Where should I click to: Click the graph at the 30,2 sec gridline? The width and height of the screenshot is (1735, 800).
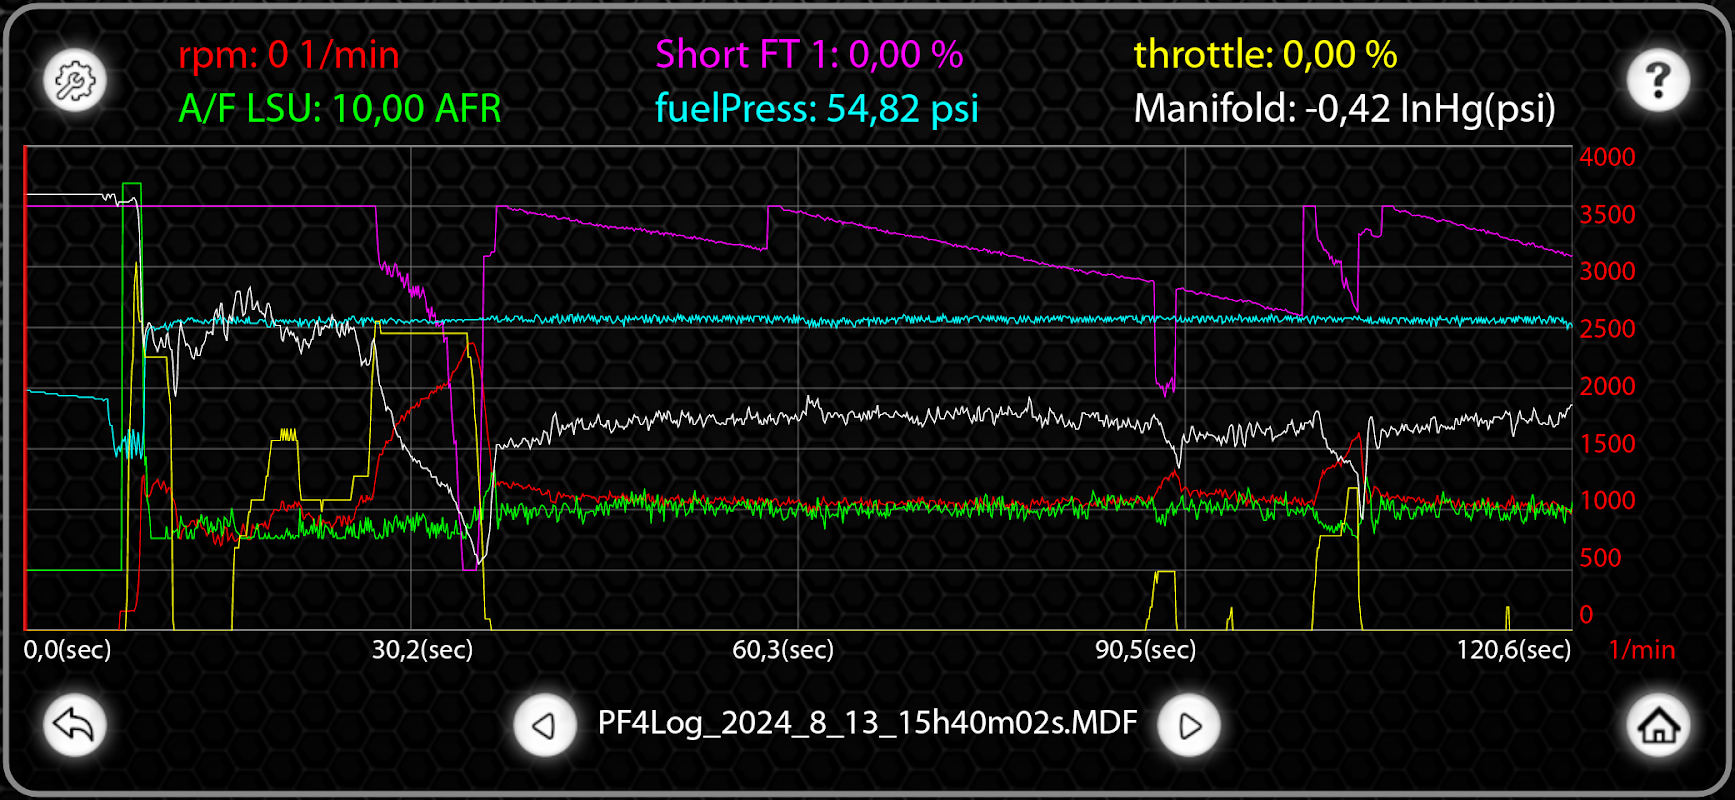point(411,388)
